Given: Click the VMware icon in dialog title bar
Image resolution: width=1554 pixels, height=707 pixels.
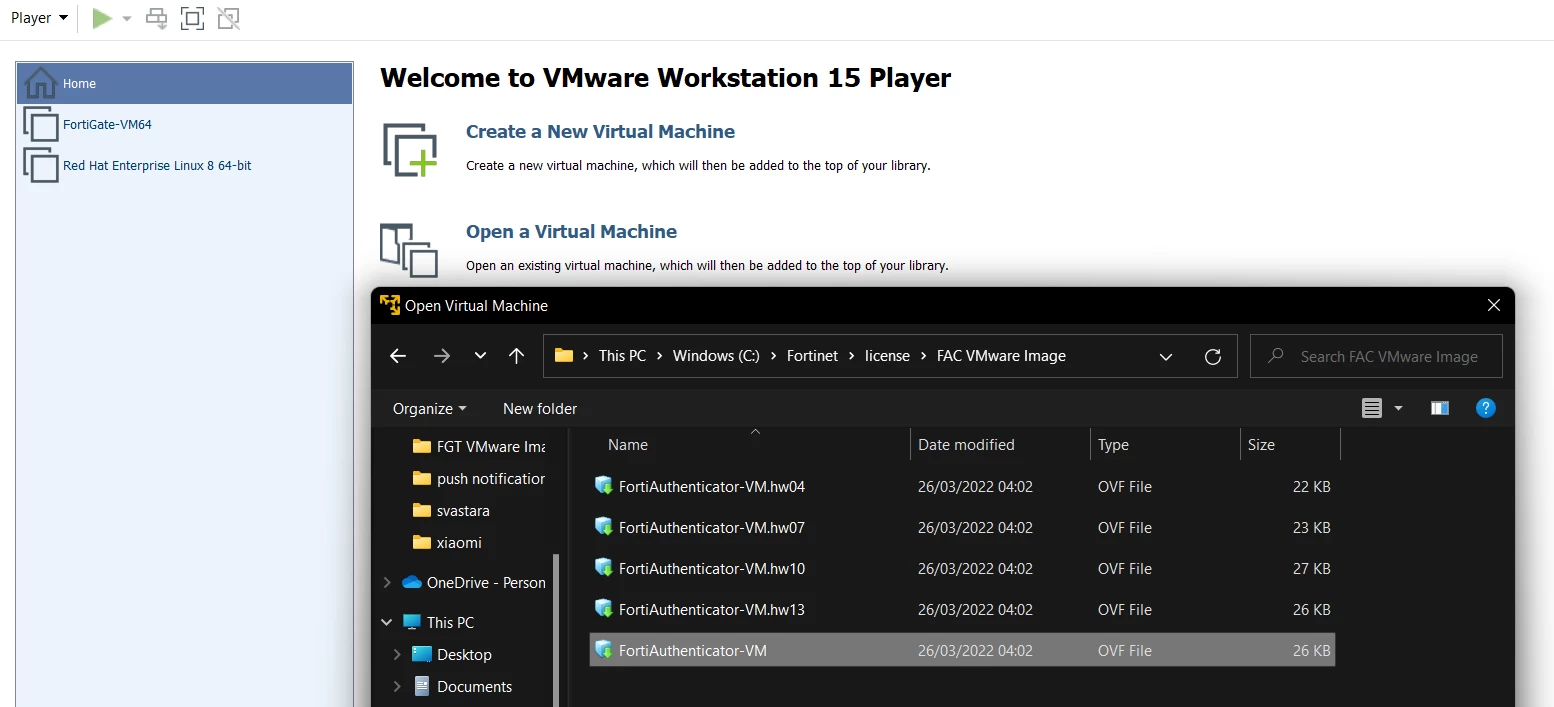Looking at the screenshot, I should point(390,305).
